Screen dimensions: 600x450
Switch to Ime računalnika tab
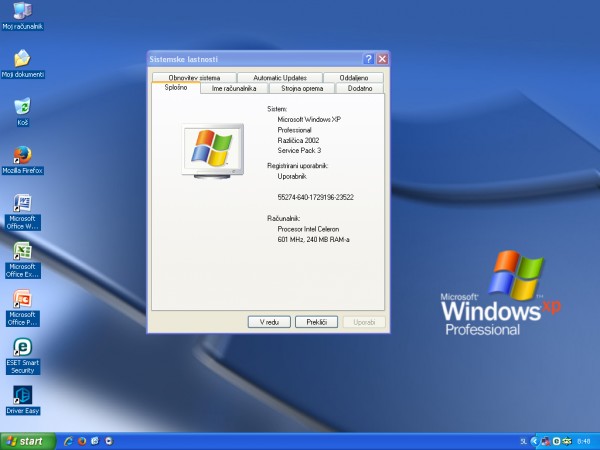234,88
